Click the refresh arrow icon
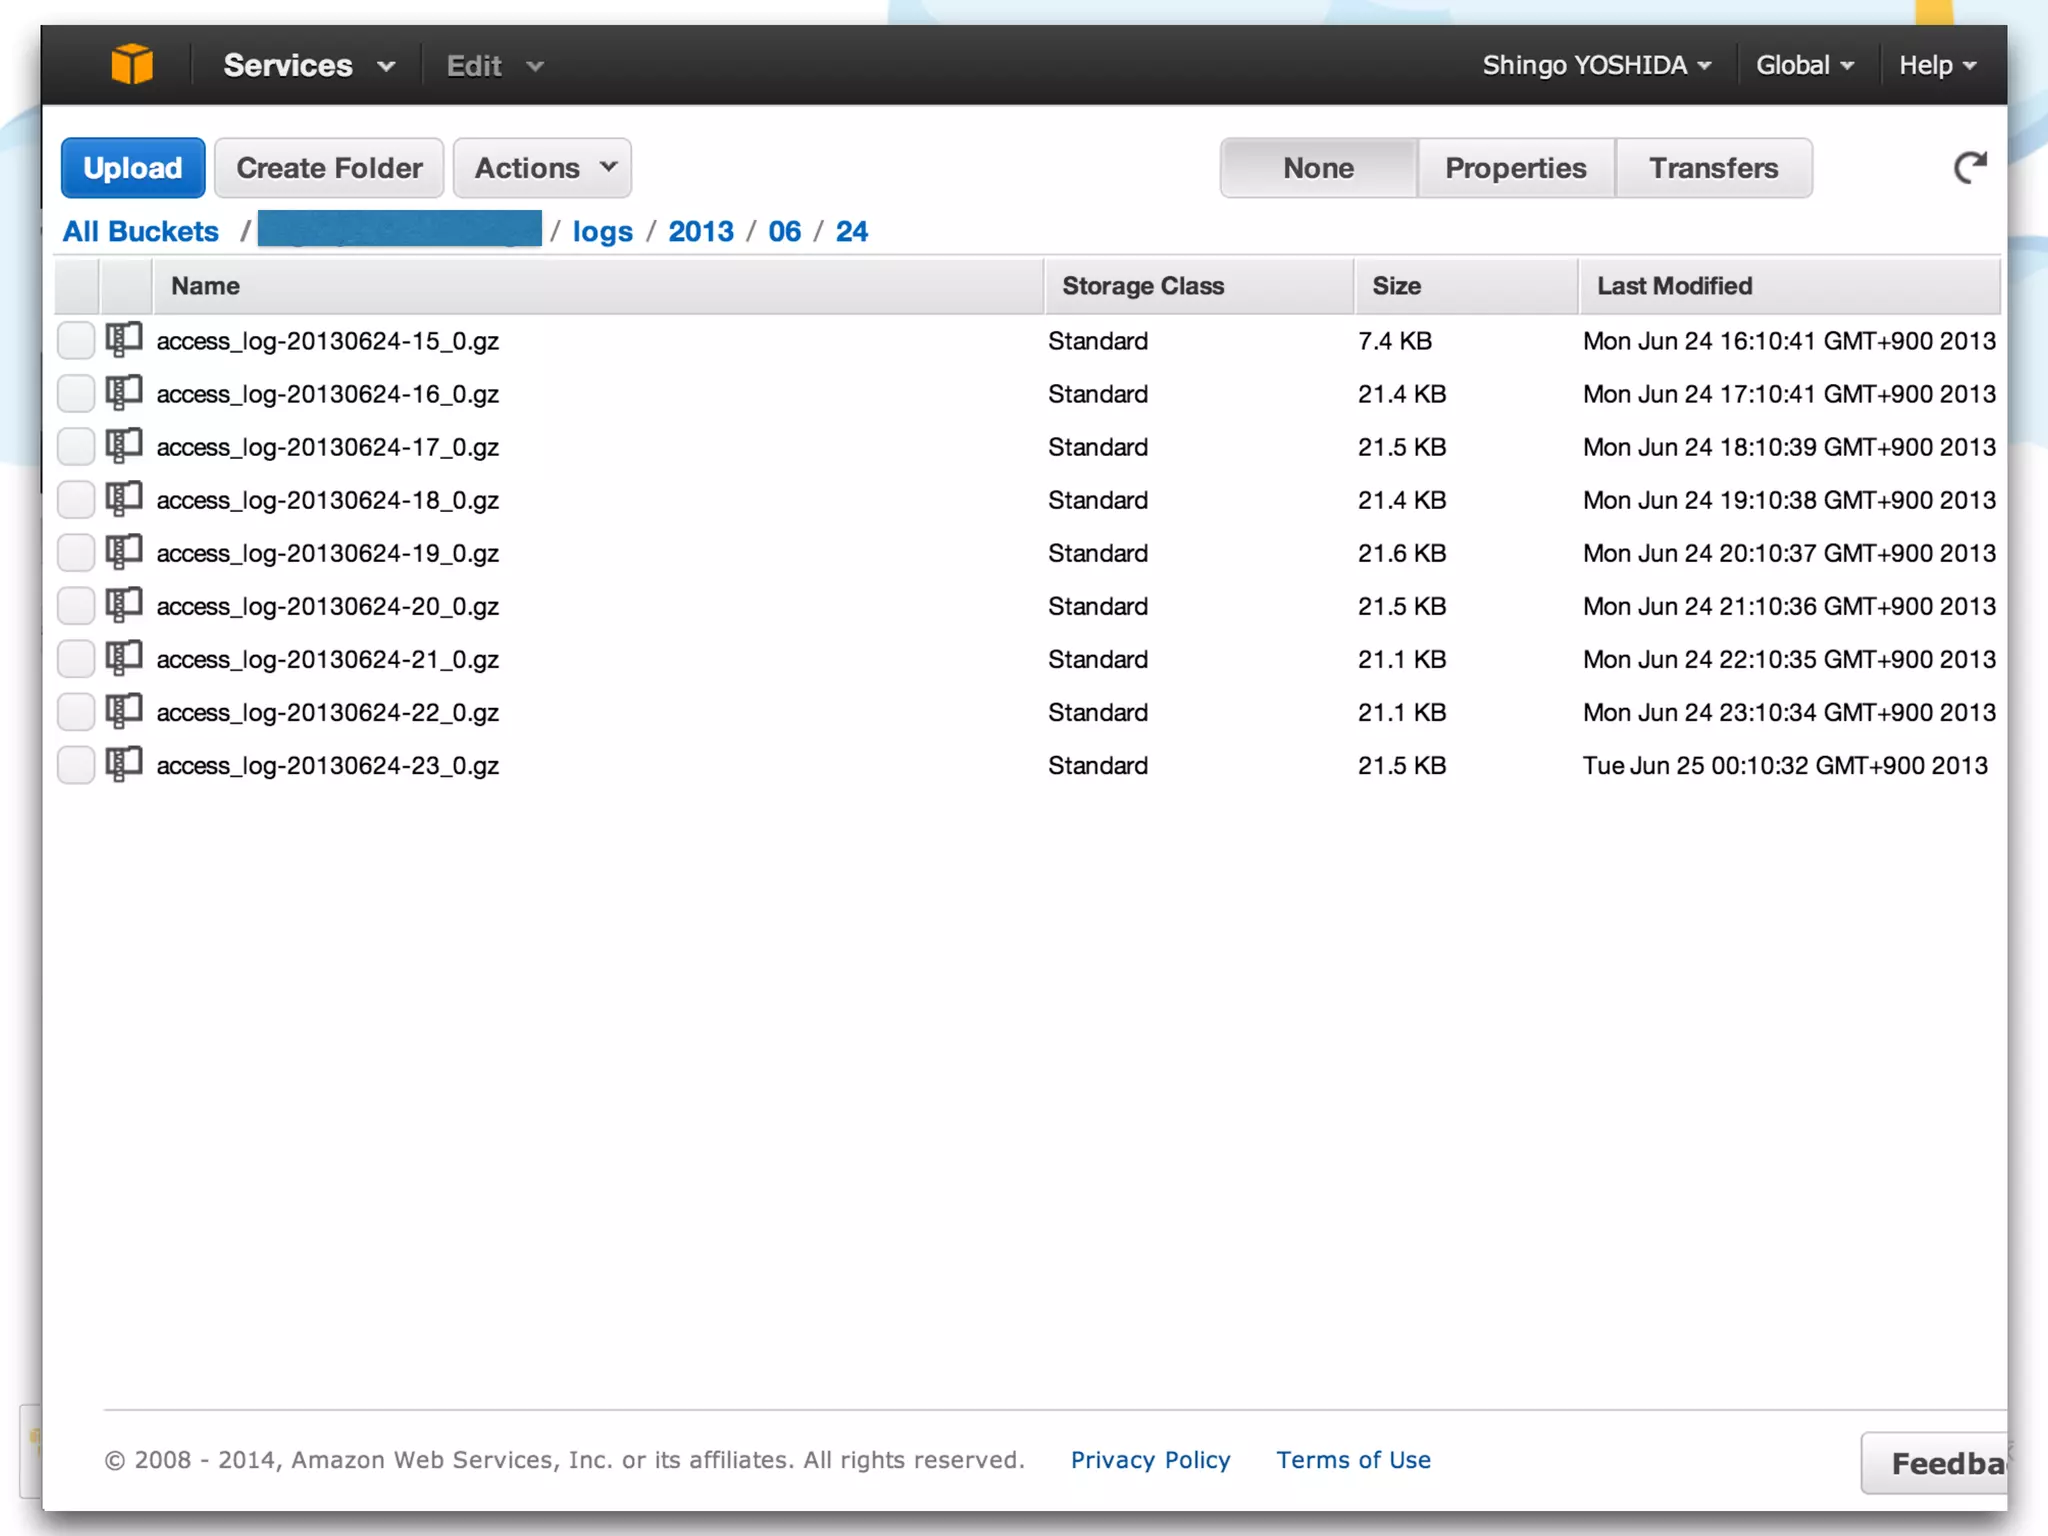Viewport: 2048px width, 1536px height. (x=1969, y=168)
